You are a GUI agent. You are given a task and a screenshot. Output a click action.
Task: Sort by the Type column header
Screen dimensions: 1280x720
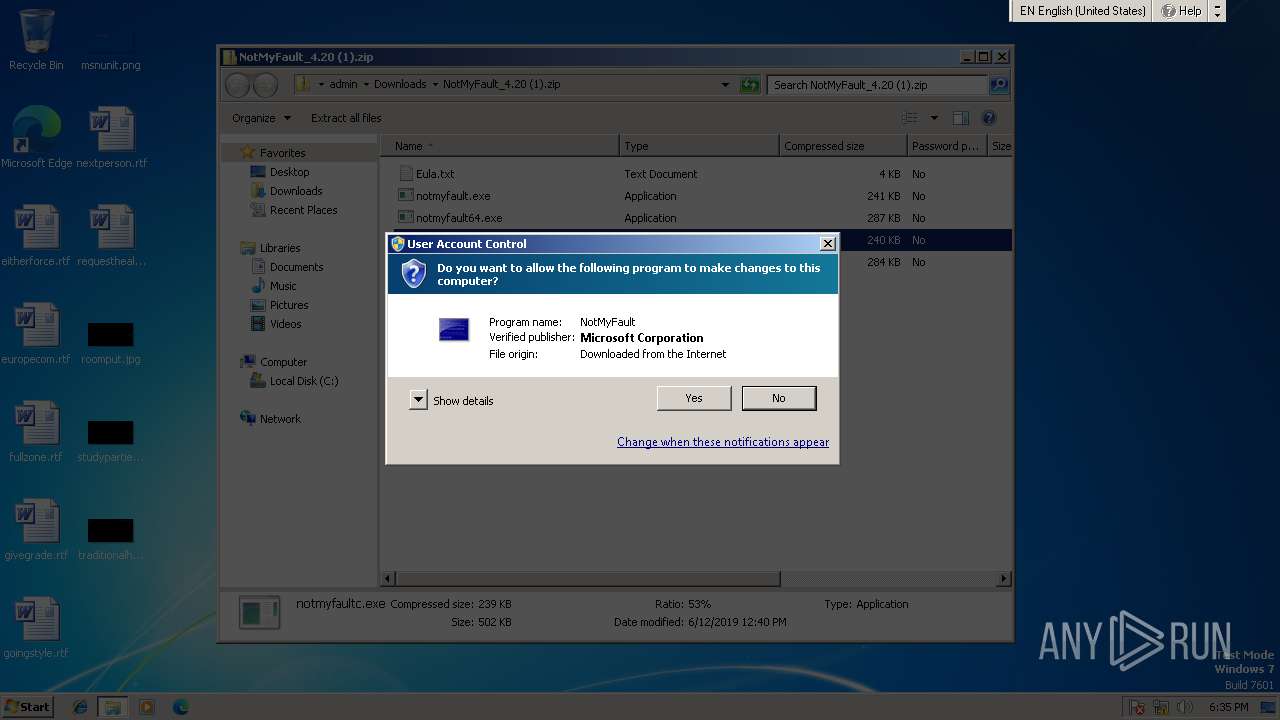click(x=699, y=146)
